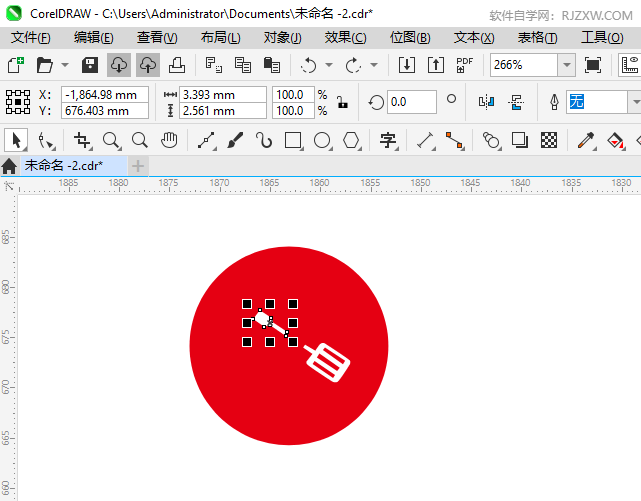641x501 pixels.
Task: Click the mirror vertically icon
Action: coord(516,102)
